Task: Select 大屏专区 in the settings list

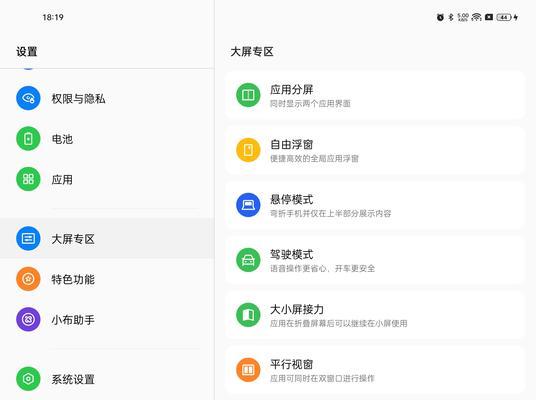Action: point(107,238)
